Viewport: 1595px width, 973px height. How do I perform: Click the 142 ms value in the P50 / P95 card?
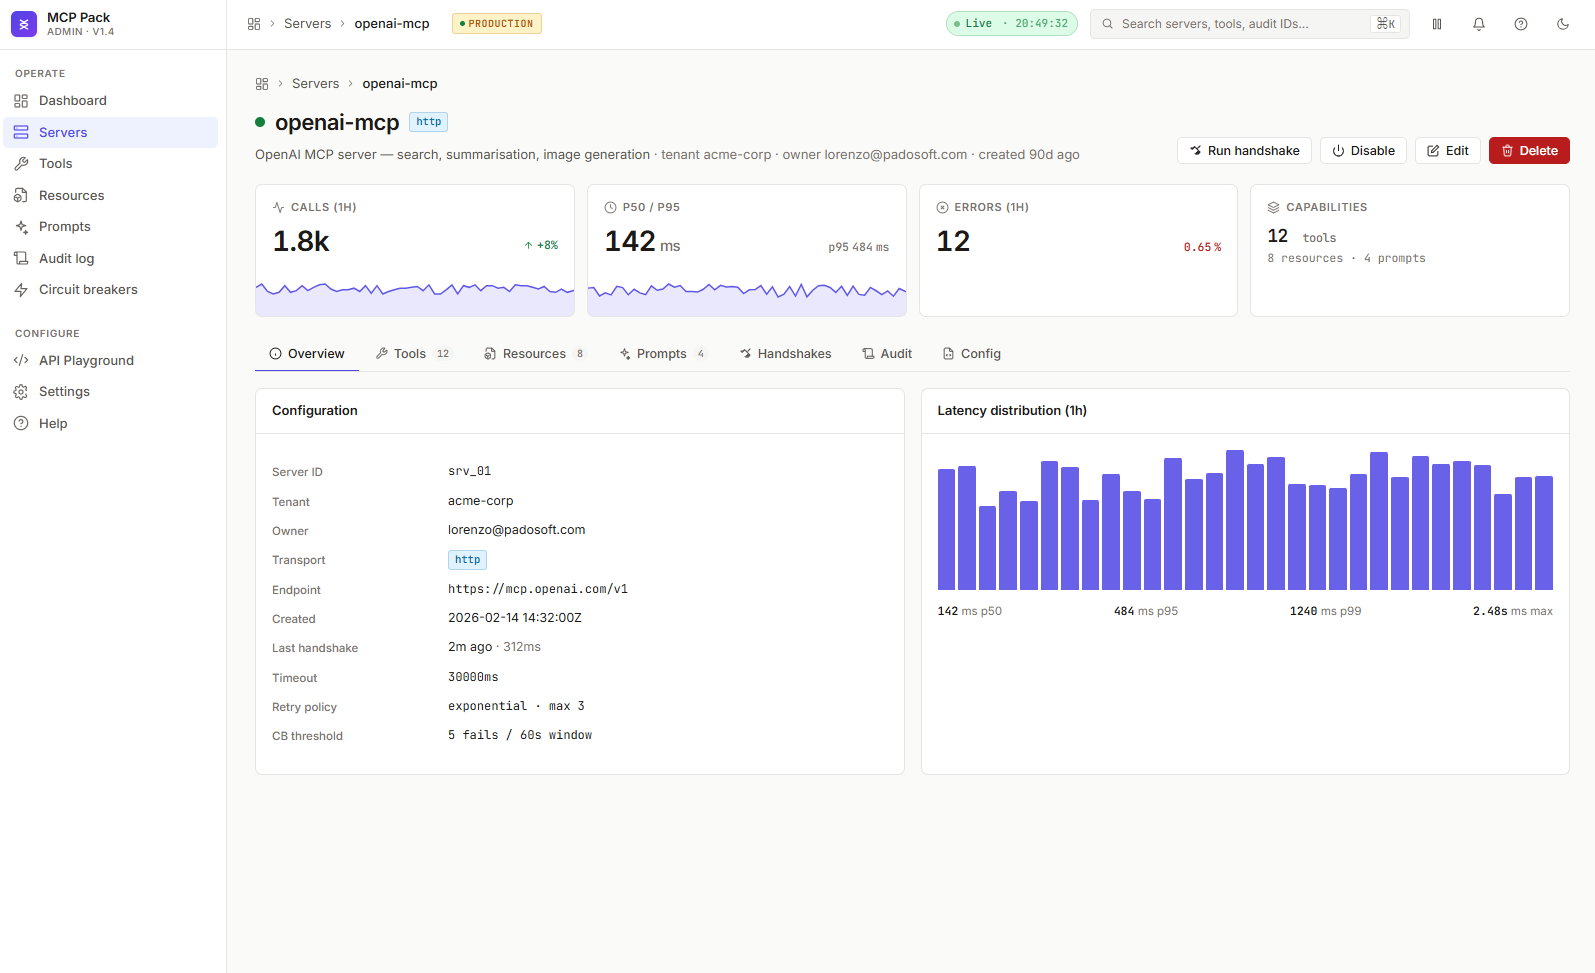tap(642, 241)
